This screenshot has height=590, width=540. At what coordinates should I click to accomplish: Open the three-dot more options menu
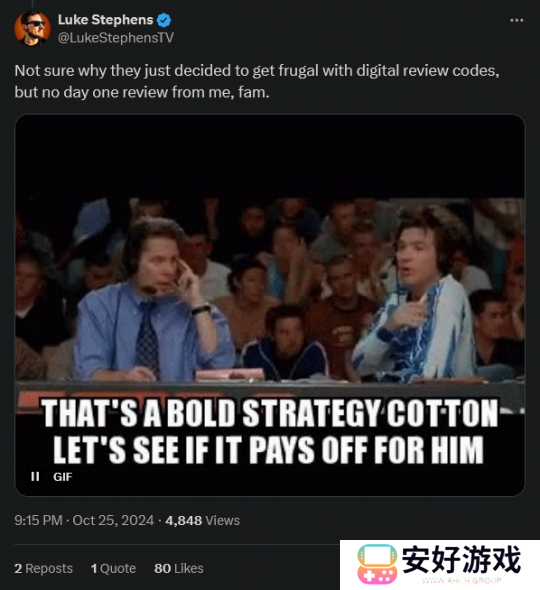pyautogui.click(x=516, y=20)
